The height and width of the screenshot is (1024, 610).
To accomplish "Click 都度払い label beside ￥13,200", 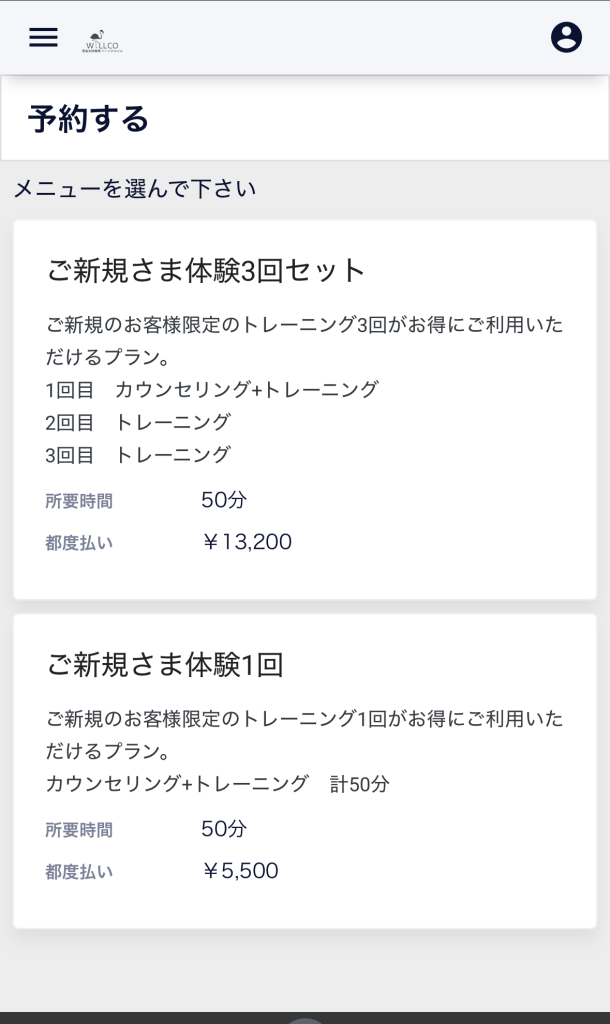I will click(79, 543).
